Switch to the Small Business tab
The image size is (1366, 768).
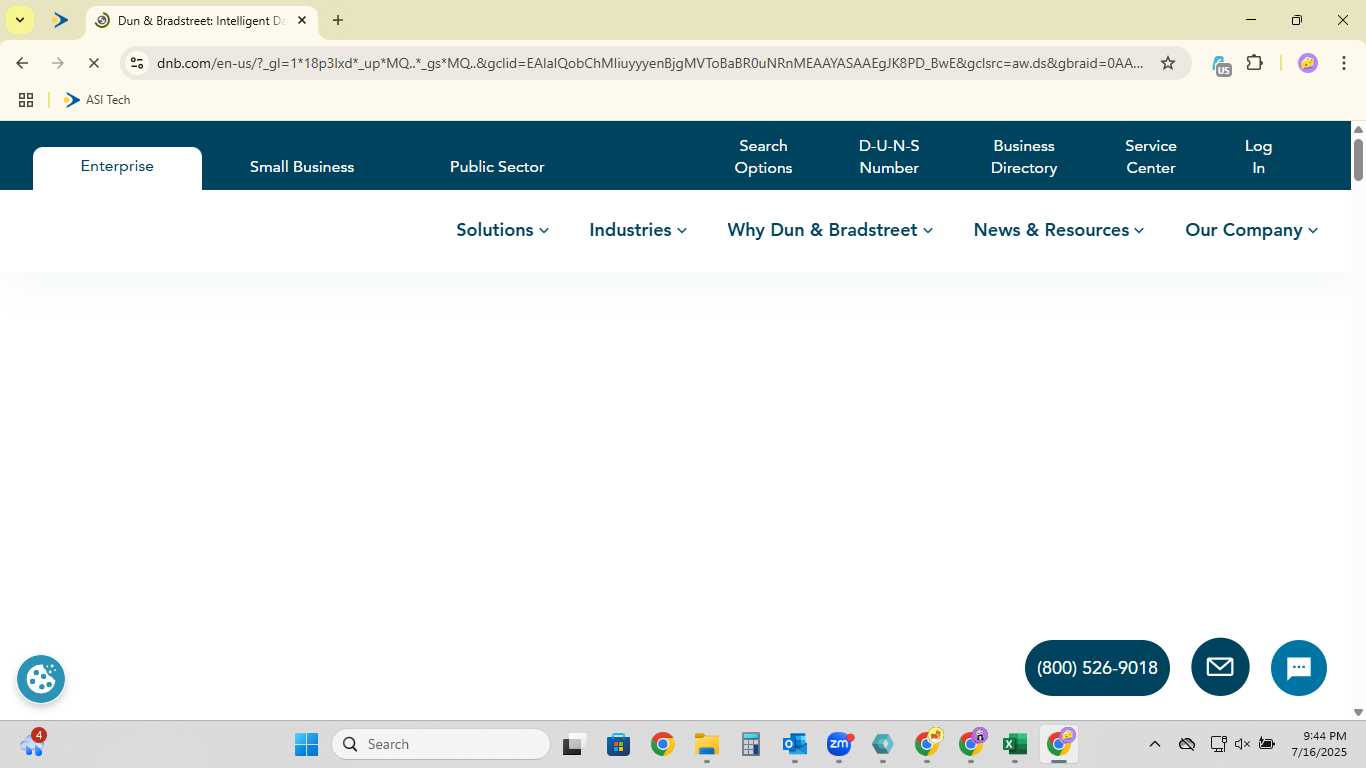(x=302, y=167)
